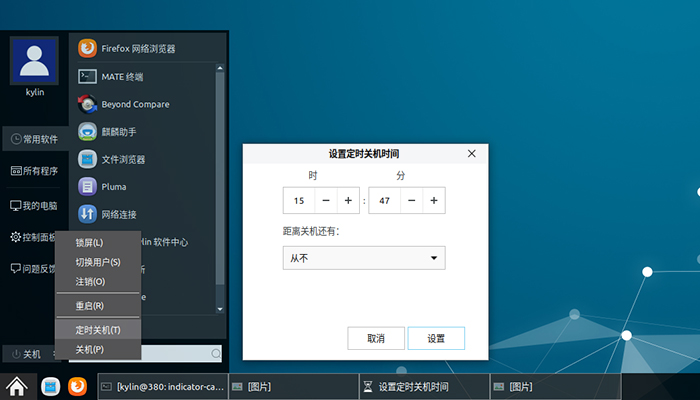Viewport: 700px width, 400px height.
Task: Click the kylin user avatar
Action: [35, 62]
